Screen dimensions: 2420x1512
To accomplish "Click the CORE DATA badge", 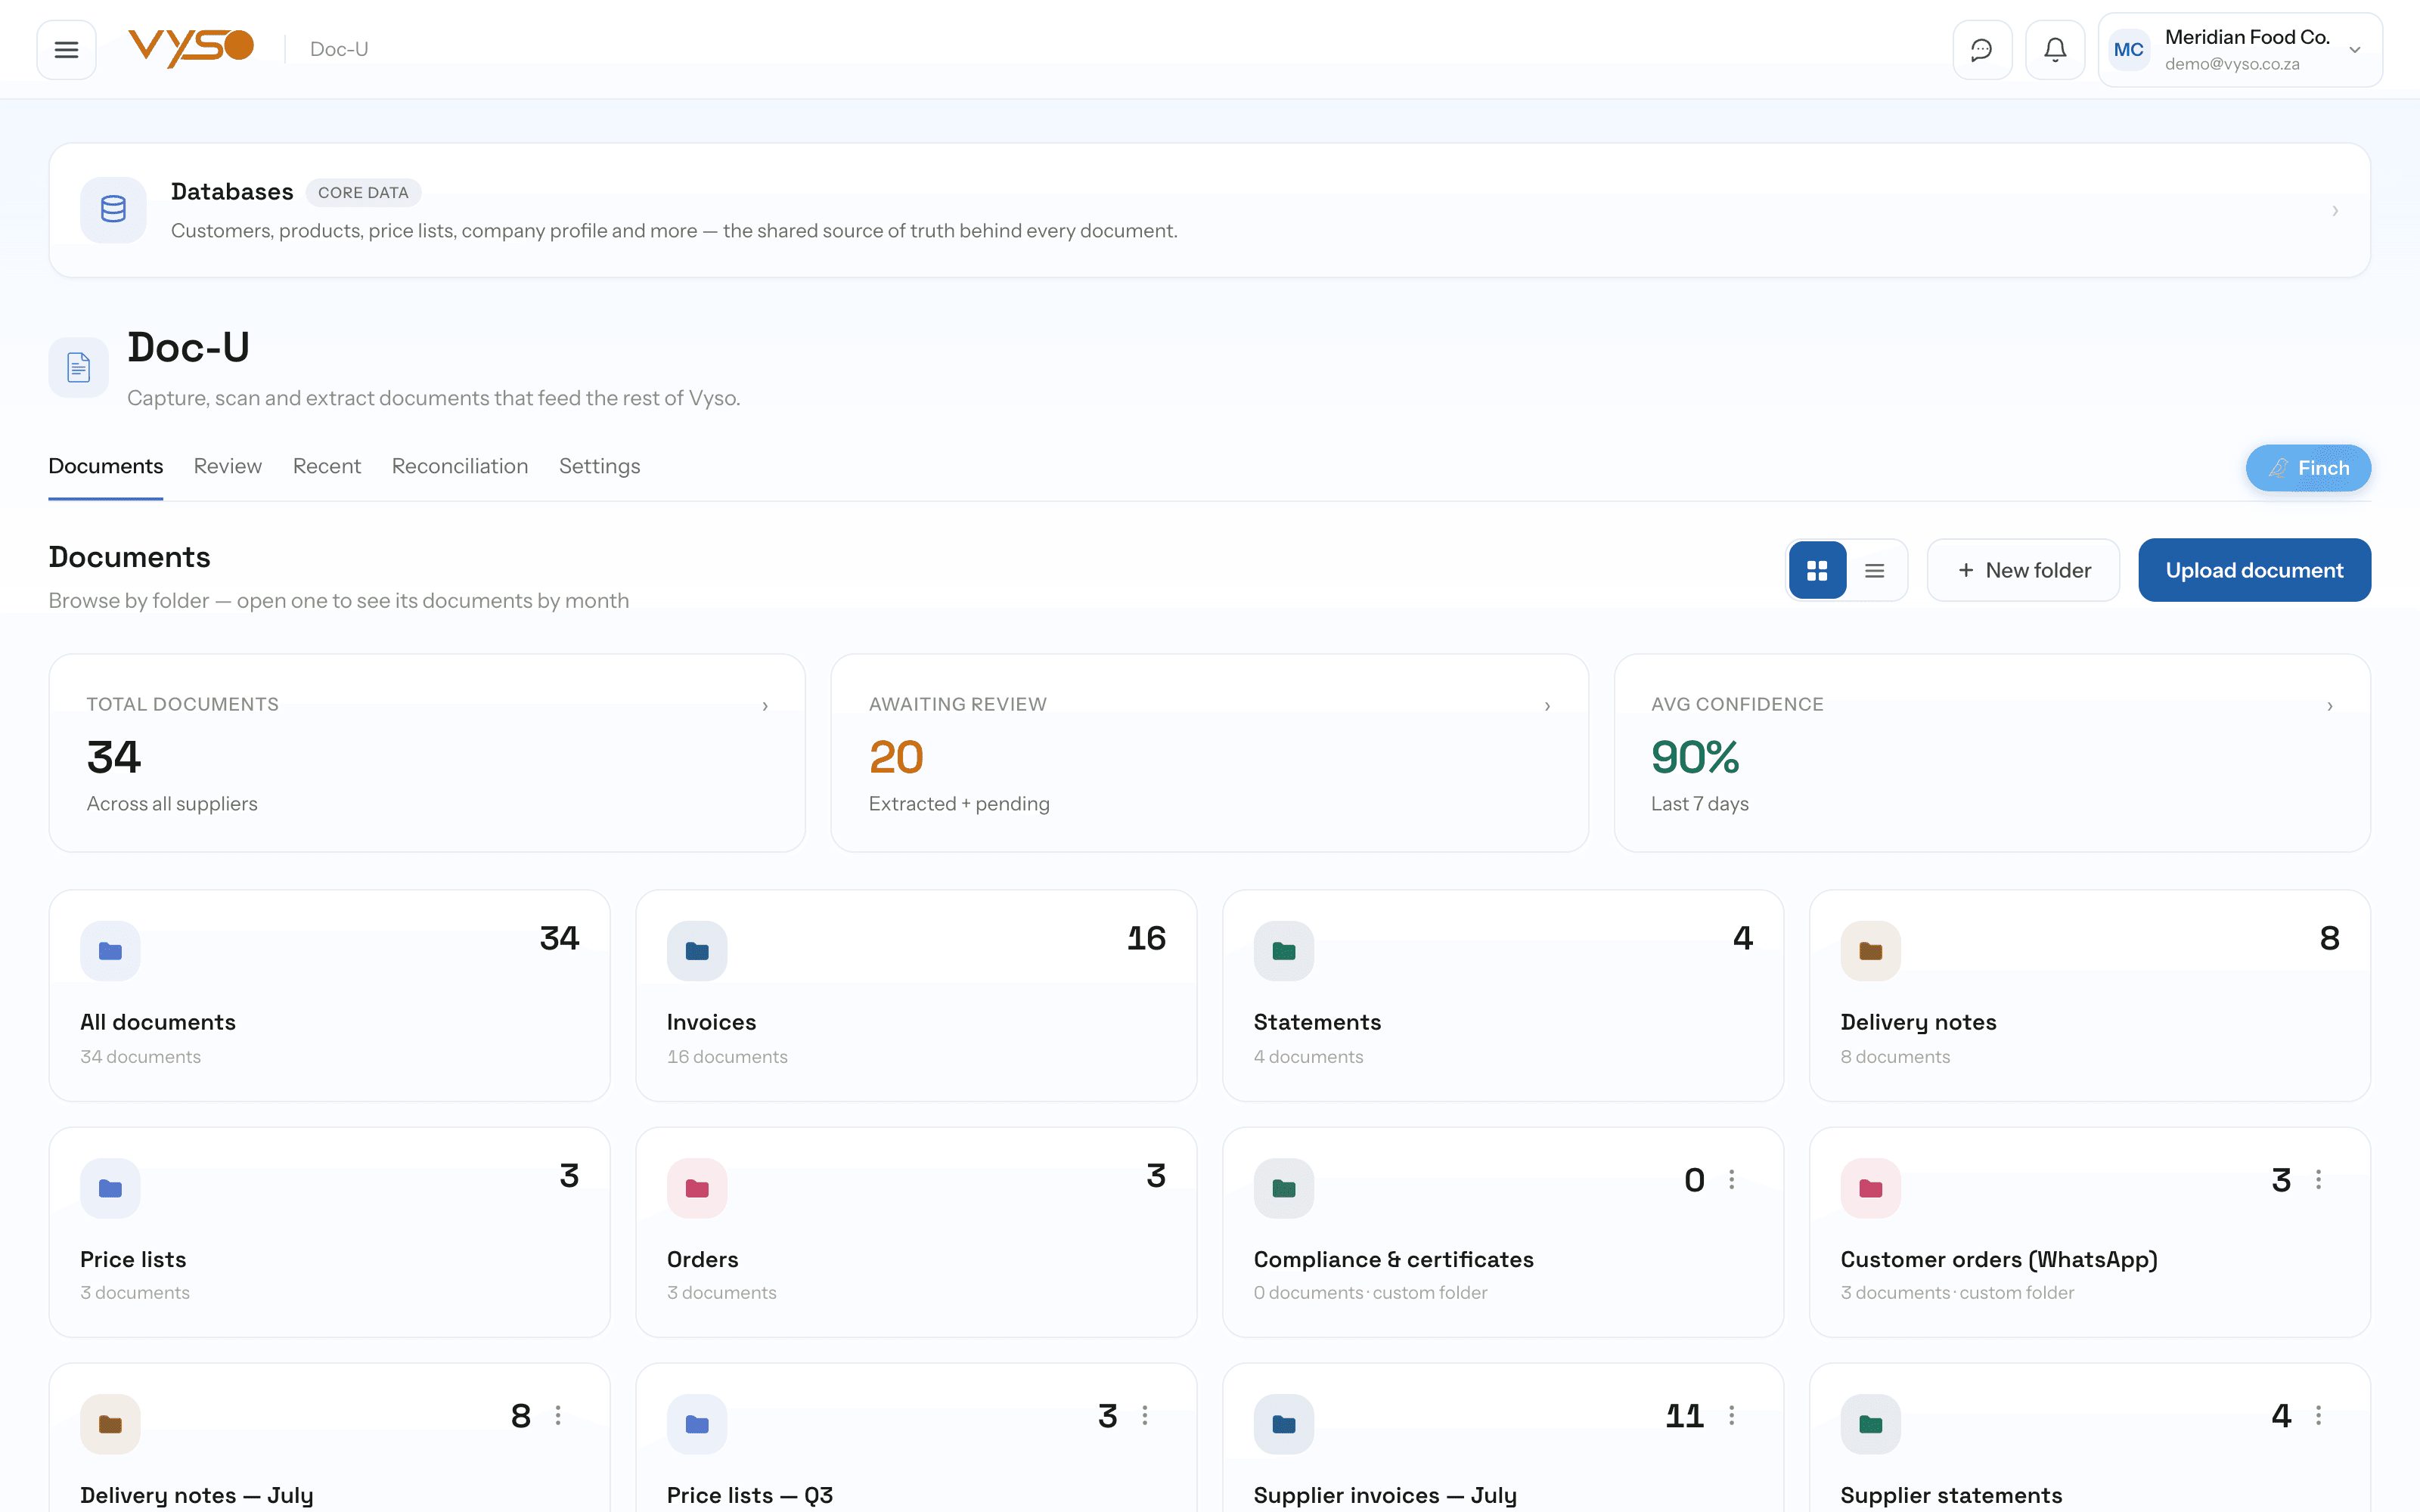I will click(x=363, y=192).
